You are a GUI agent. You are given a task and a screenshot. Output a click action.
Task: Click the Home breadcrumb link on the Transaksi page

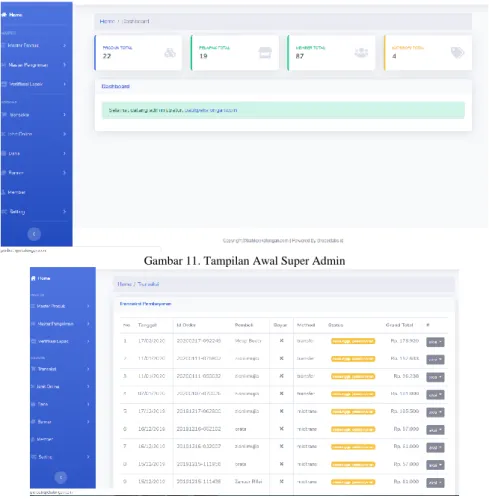click(x=124, y=284)
